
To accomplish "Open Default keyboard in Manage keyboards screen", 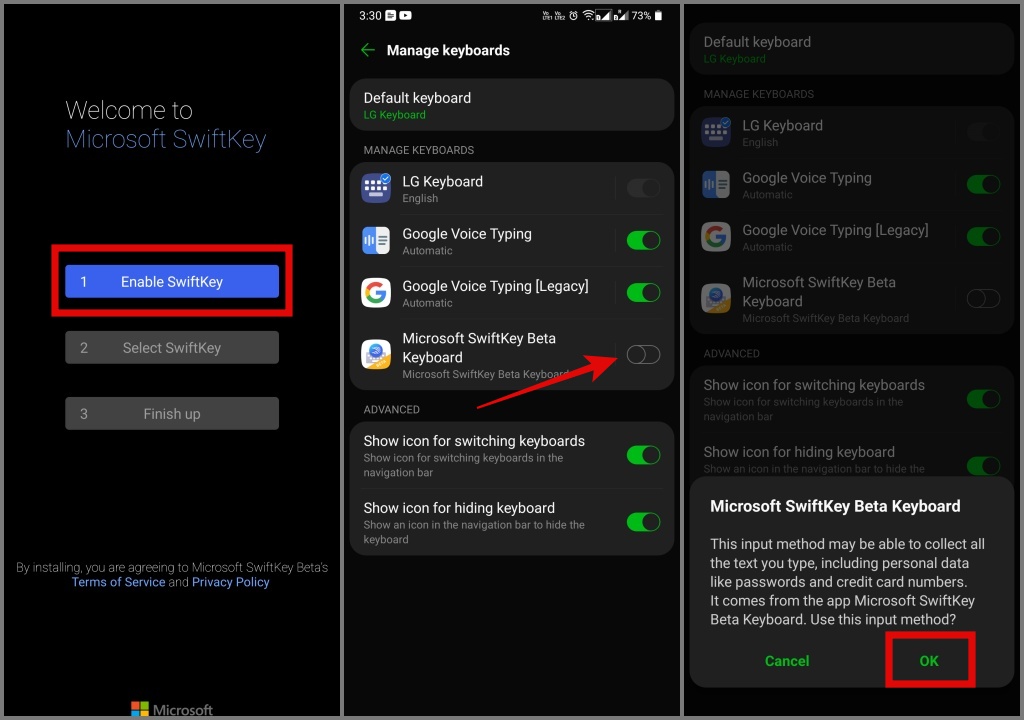I will (511, 105).
